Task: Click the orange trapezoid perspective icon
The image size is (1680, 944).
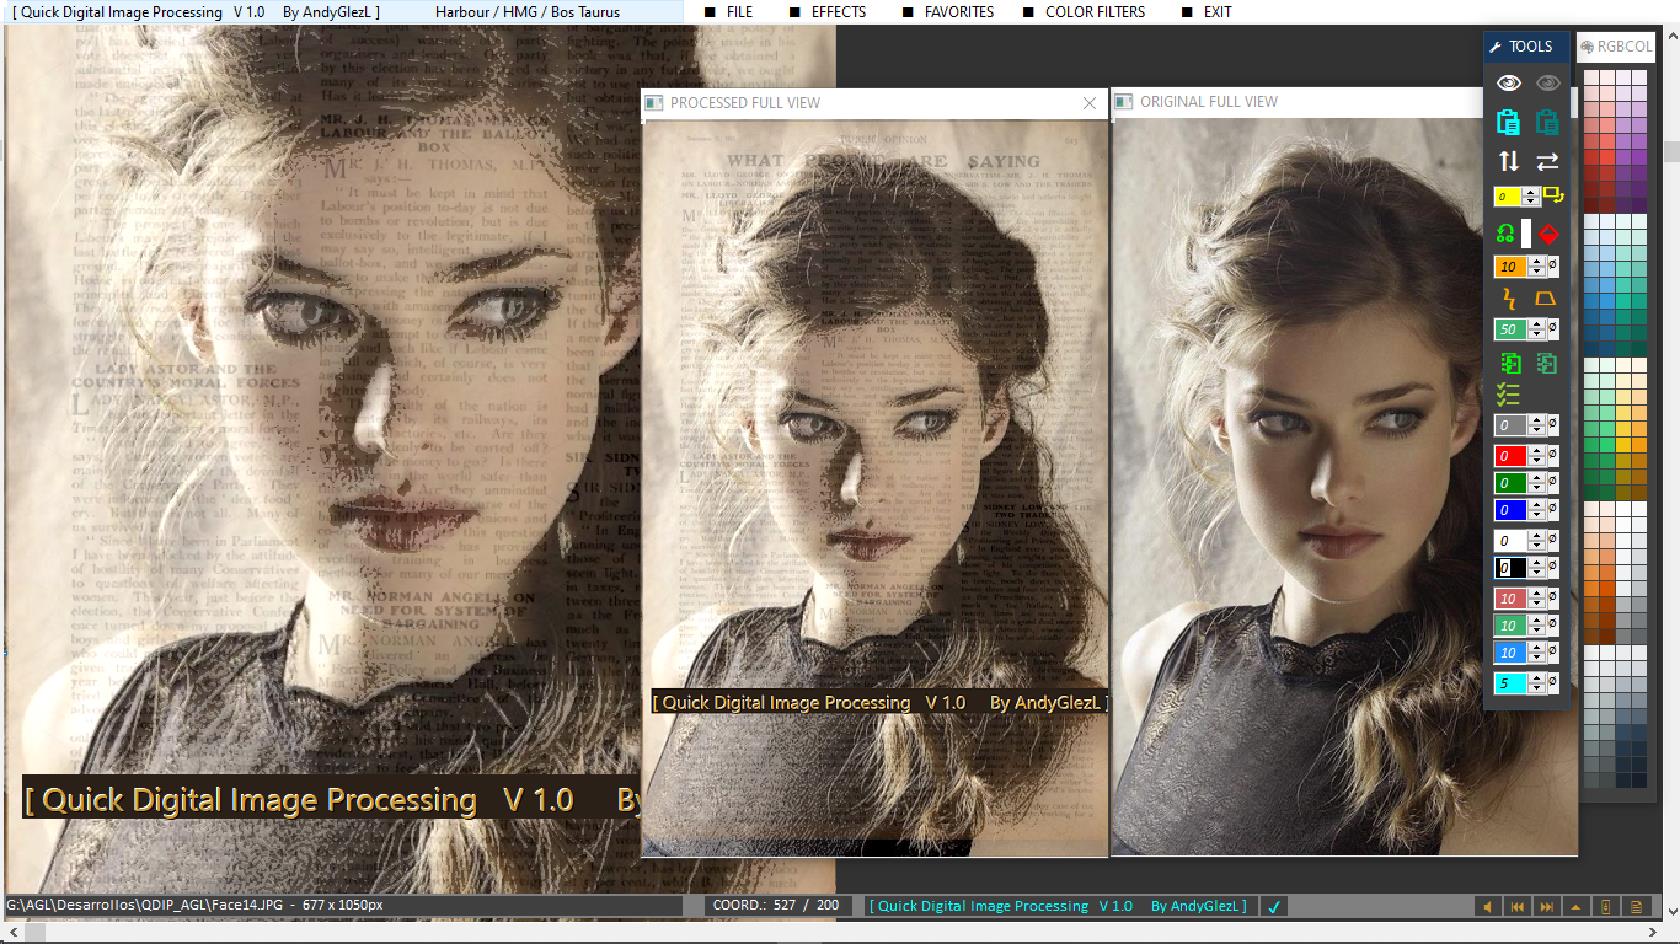Action: 1546,298
